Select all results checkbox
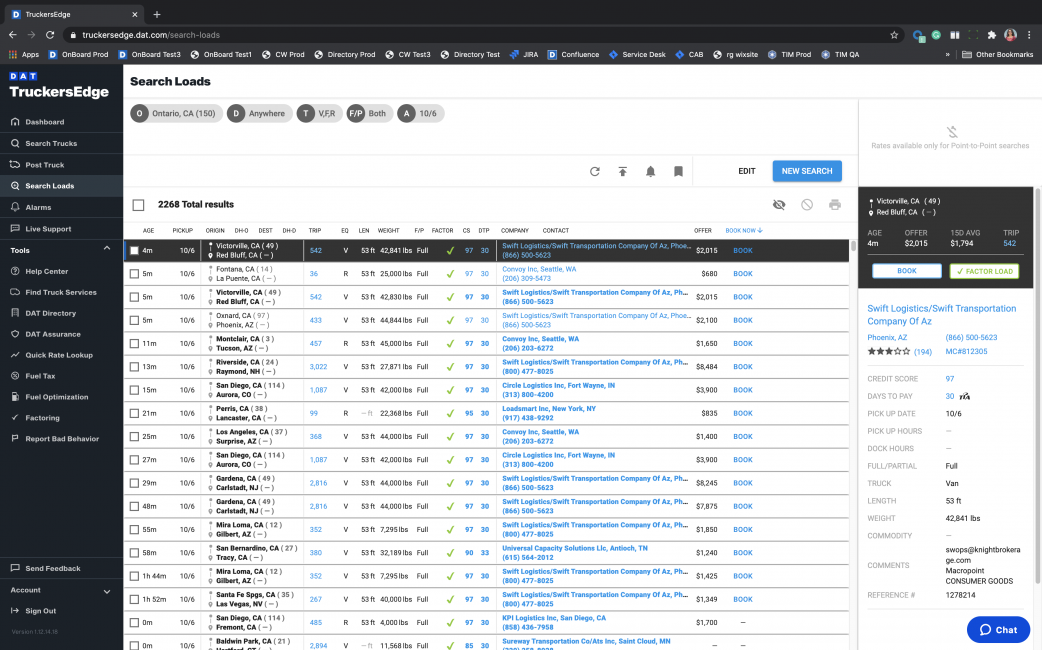1042x650 pixels. click(x=138, y=205)
